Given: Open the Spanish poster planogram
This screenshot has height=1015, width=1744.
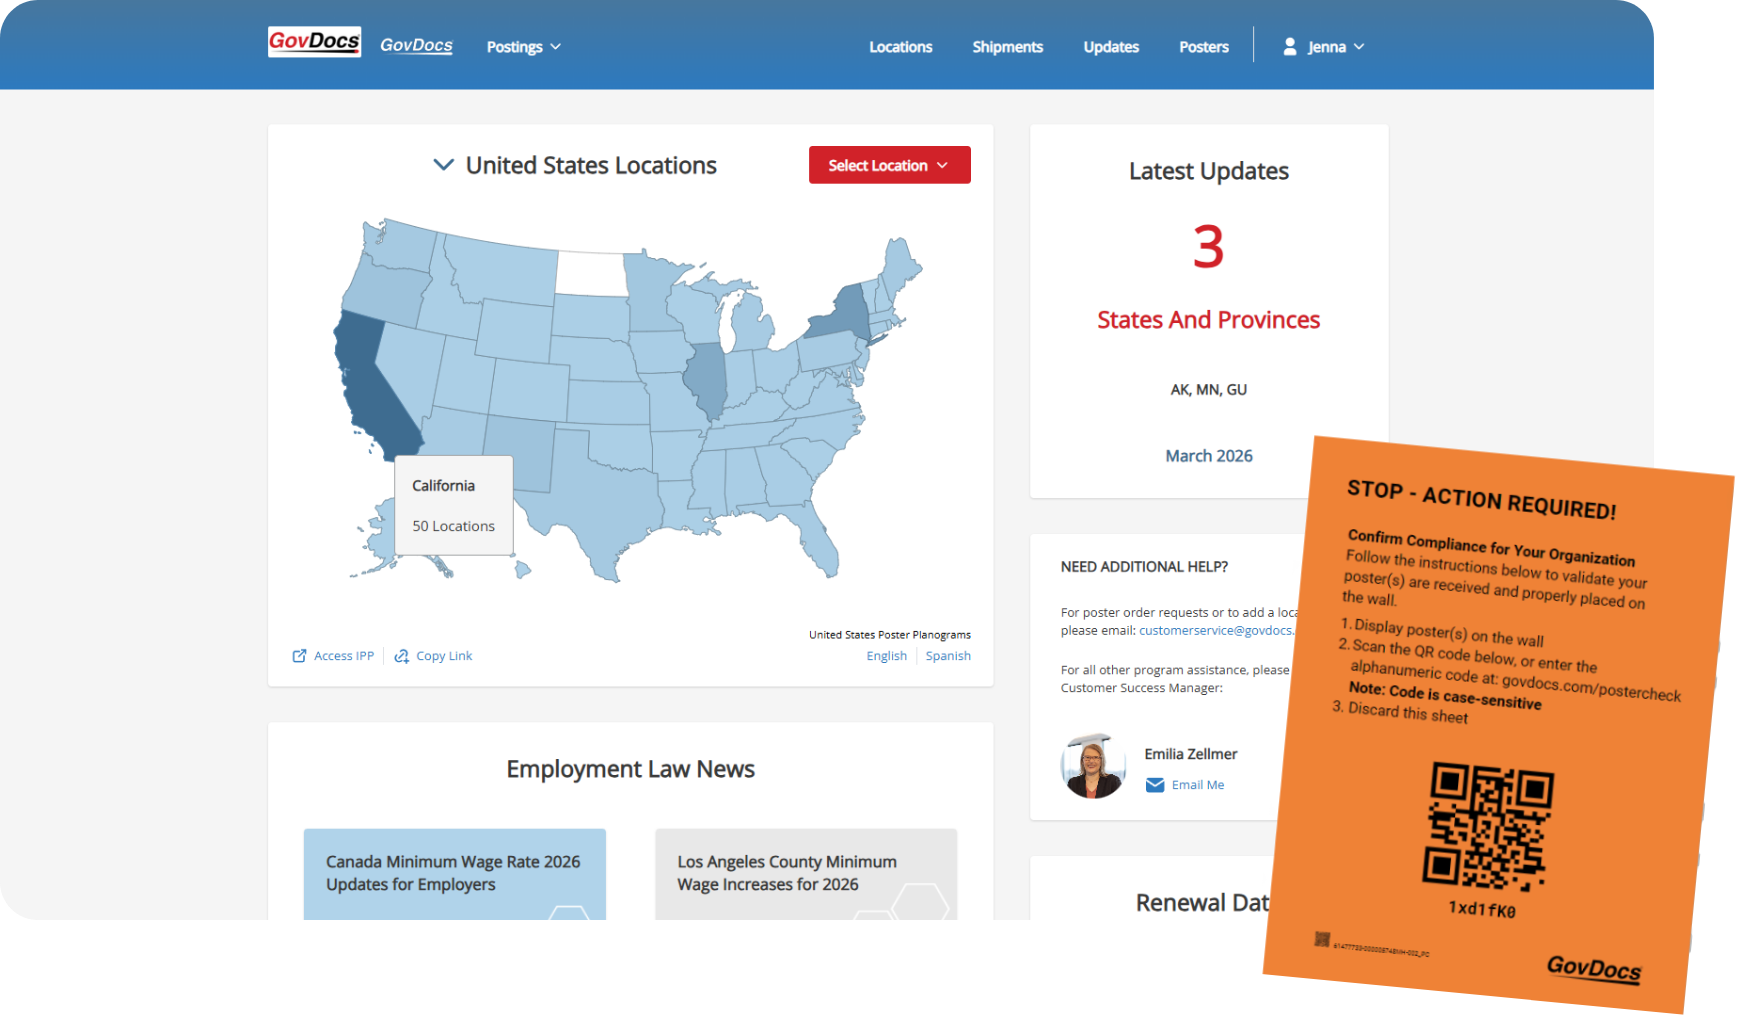Looking at the screenshot, I should click(x=948, y=656).
